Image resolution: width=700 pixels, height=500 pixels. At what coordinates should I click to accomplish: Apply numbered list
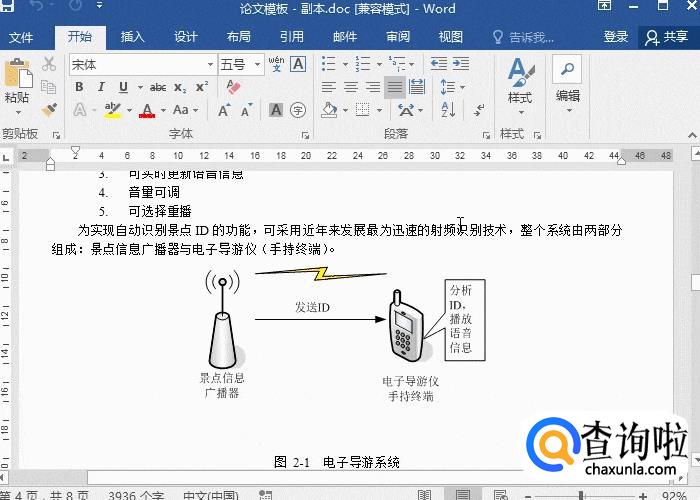[x=363, y=64]
